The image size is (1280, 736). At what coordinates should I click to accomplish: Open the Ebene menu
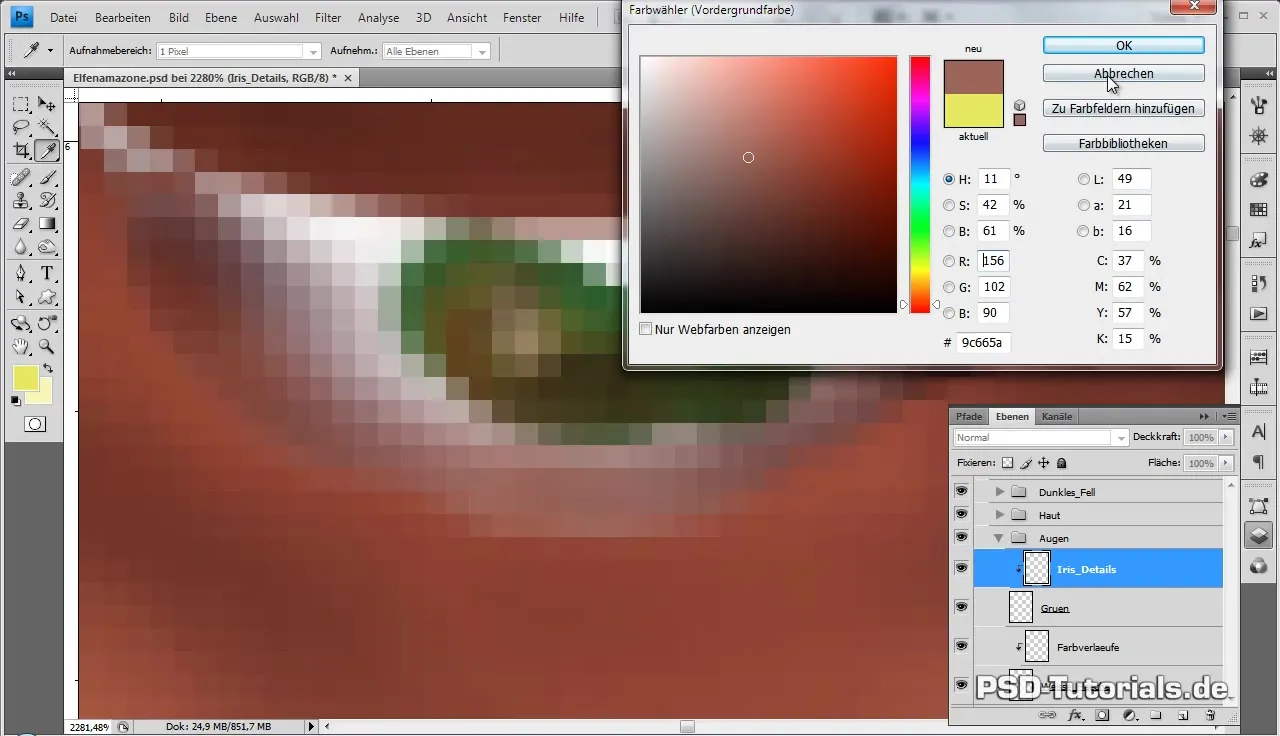[221, 18]
